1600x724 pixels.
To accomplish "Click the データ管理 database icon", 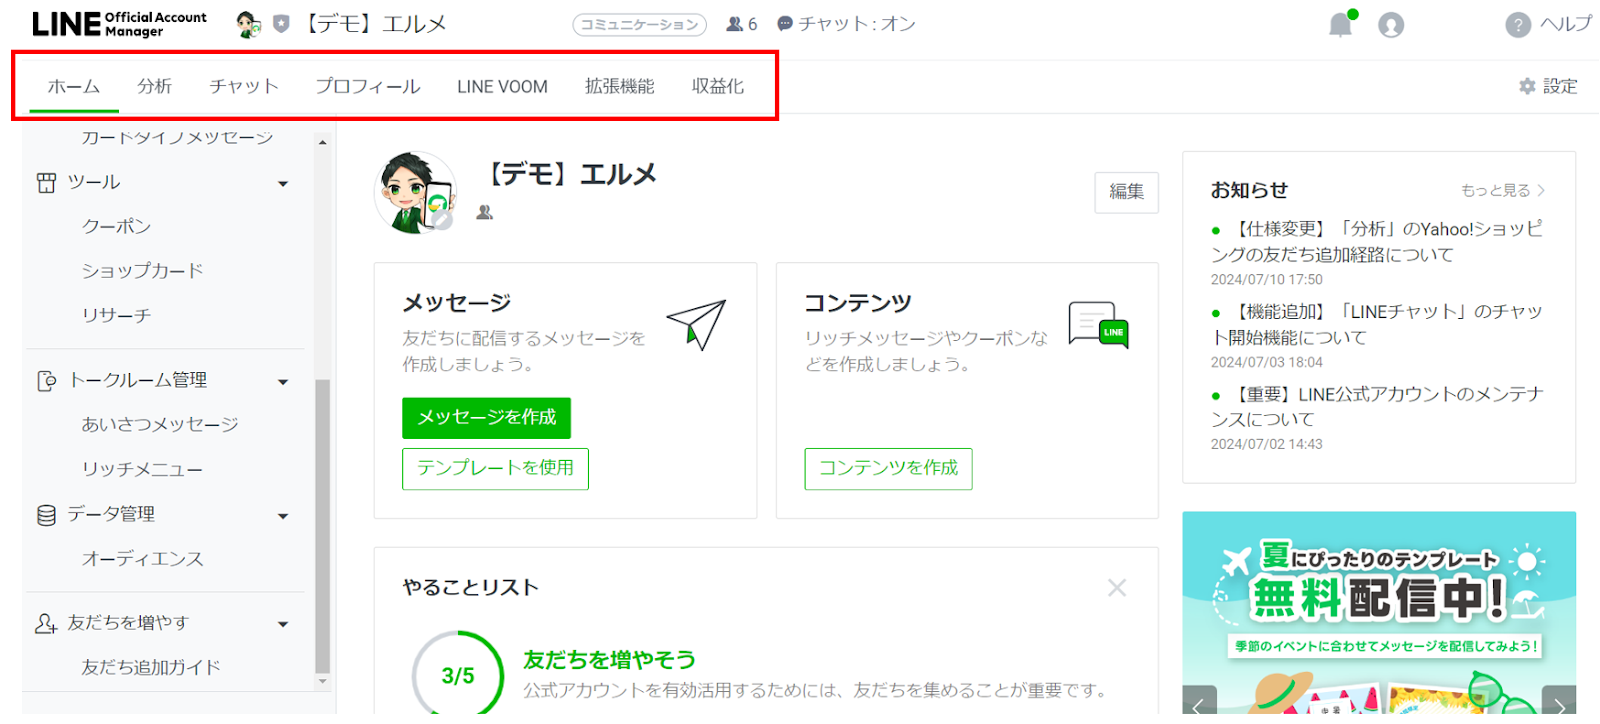I will (46, 515).
